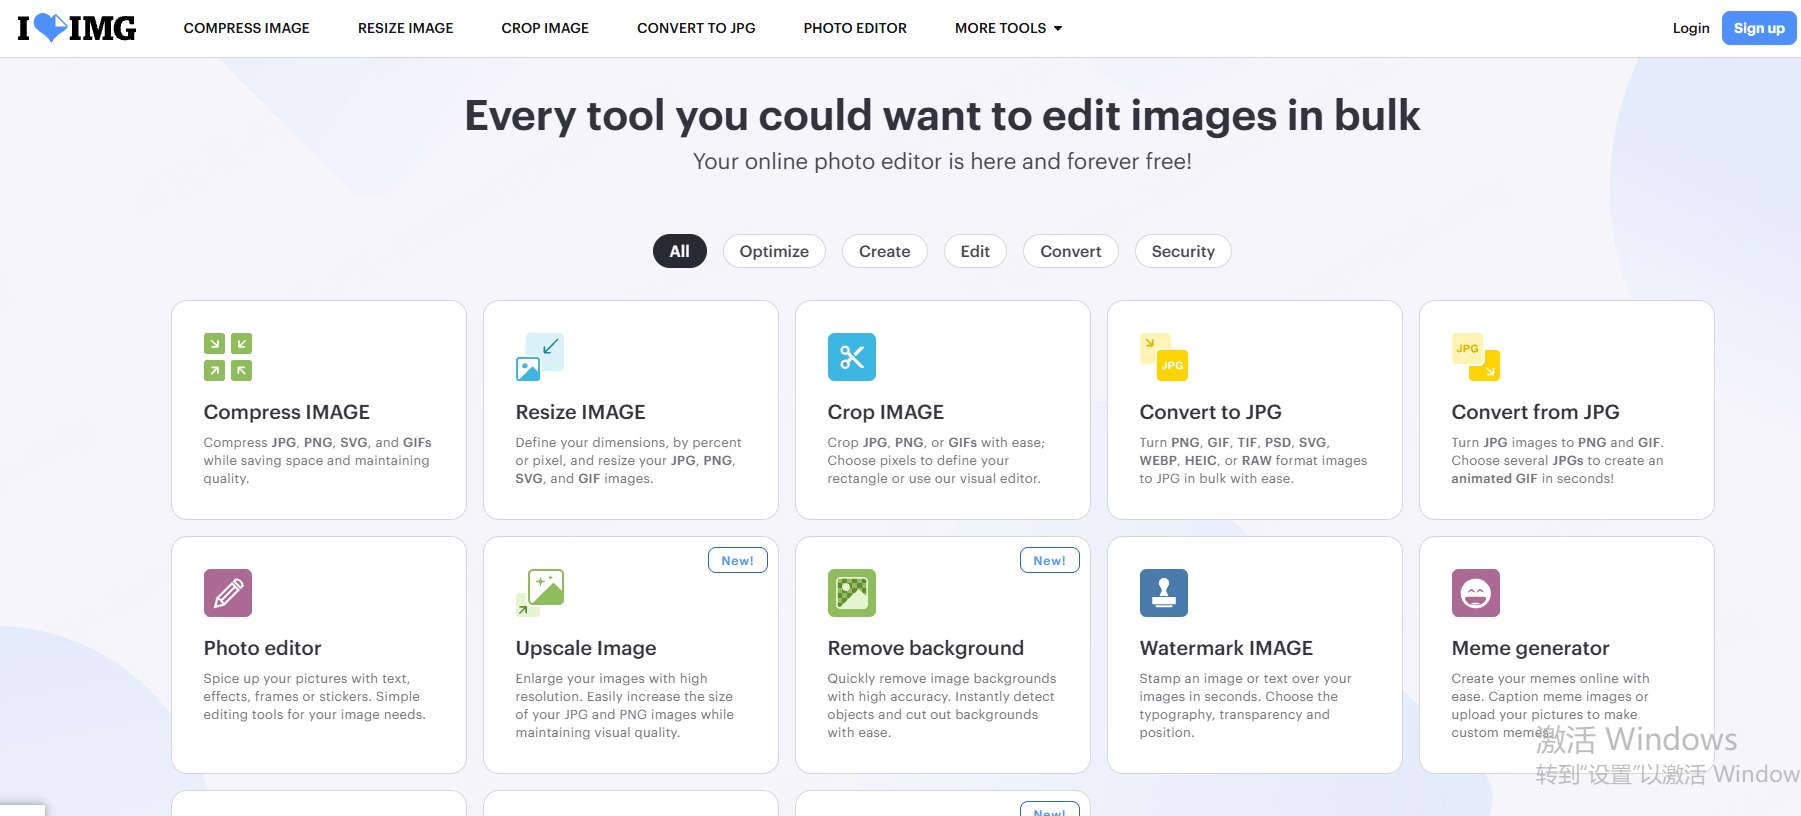Click the New! badge on Remove background

(x=1050, y=560)
